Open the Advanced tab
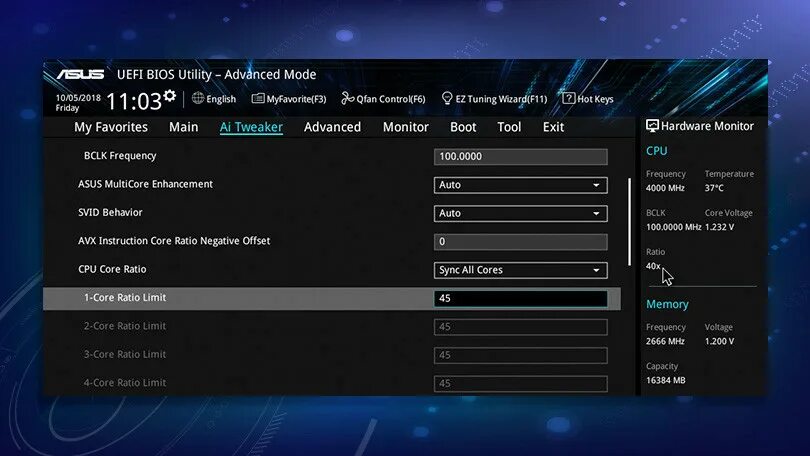This screenshot has width=810, height=456. click(332, 127)
